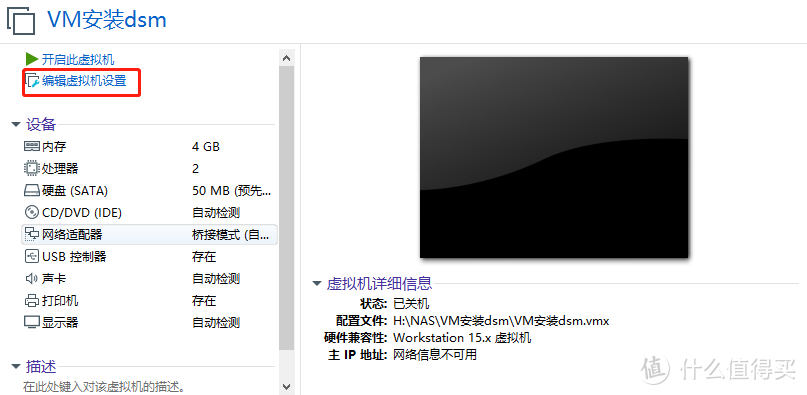Screen dimensions: 807x395
Task: Select the printer (打印机) icon
Action: (x=32, y=301)
